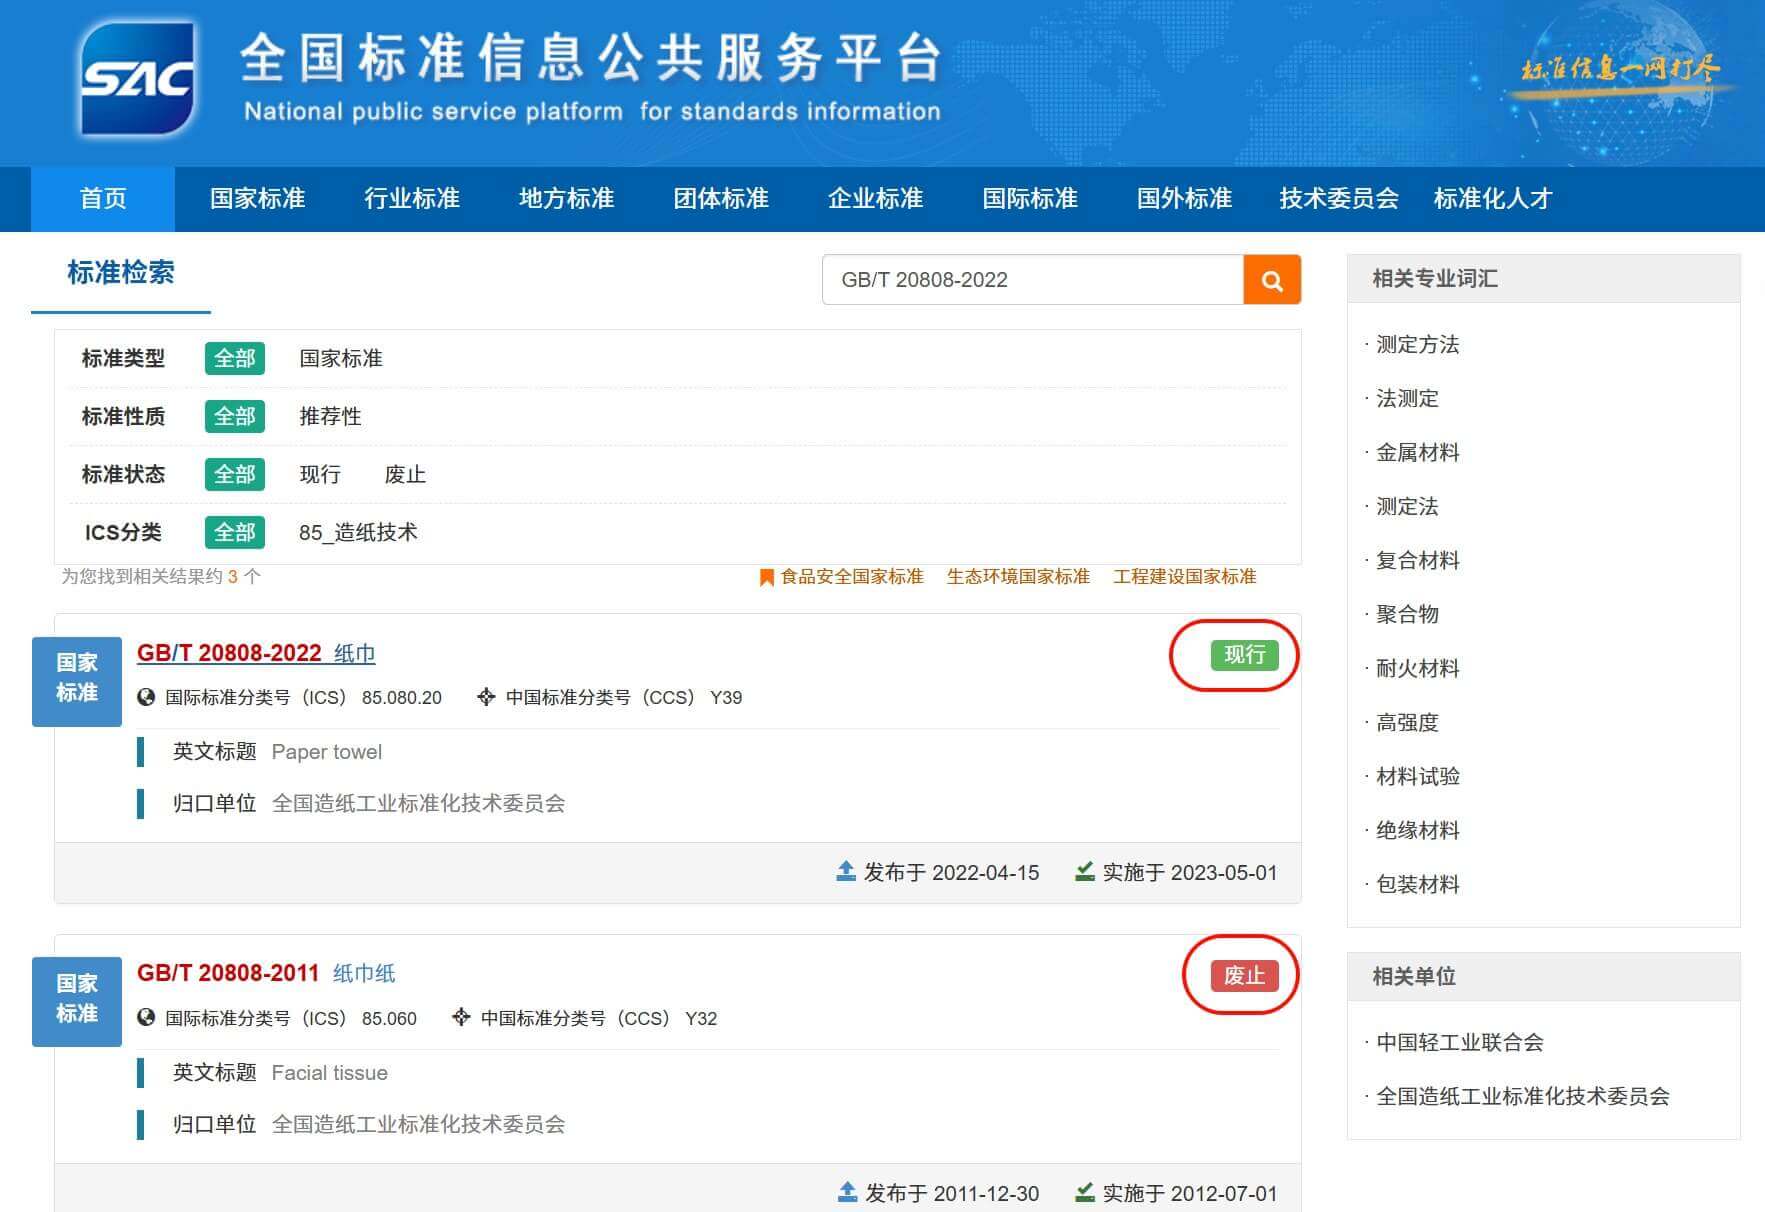
Task: Switch to the 首页 tab
Action: 103,199
